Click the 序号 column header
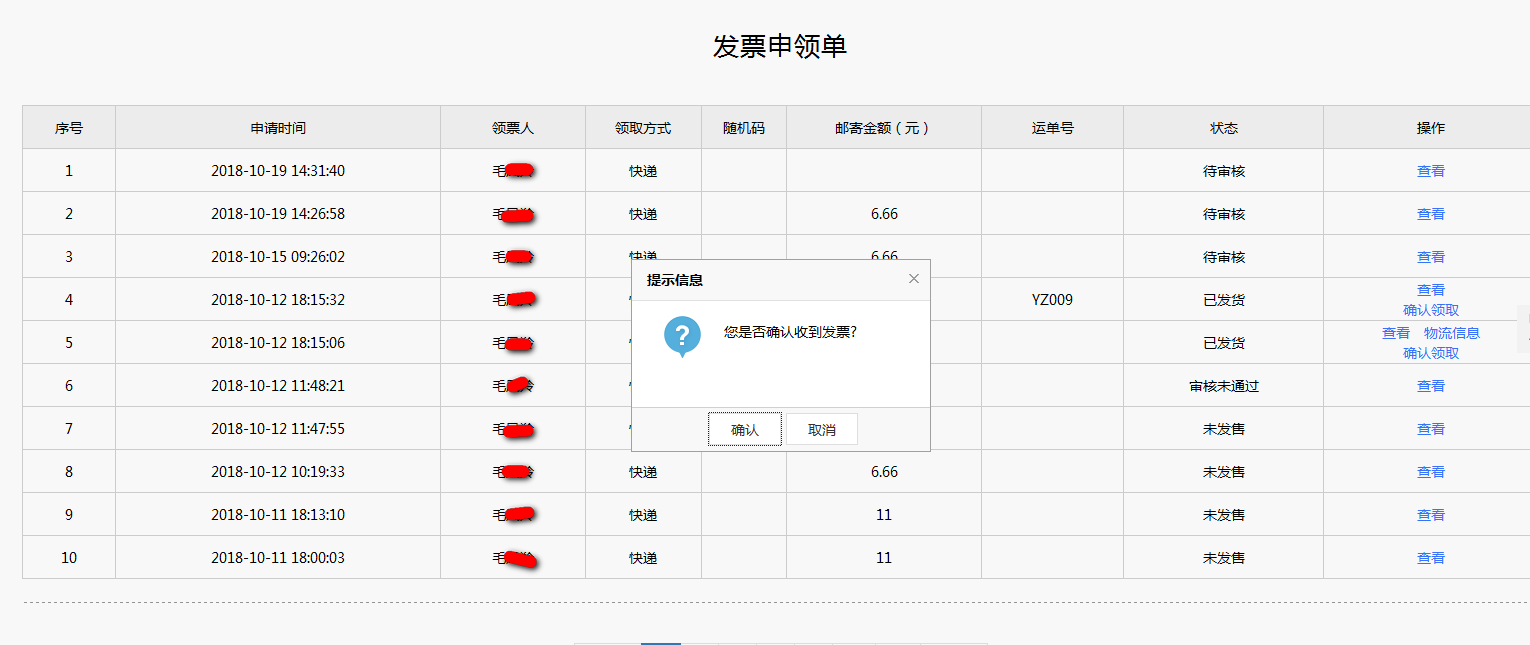Screen dimensions: 1530x645 coord(69,128)
